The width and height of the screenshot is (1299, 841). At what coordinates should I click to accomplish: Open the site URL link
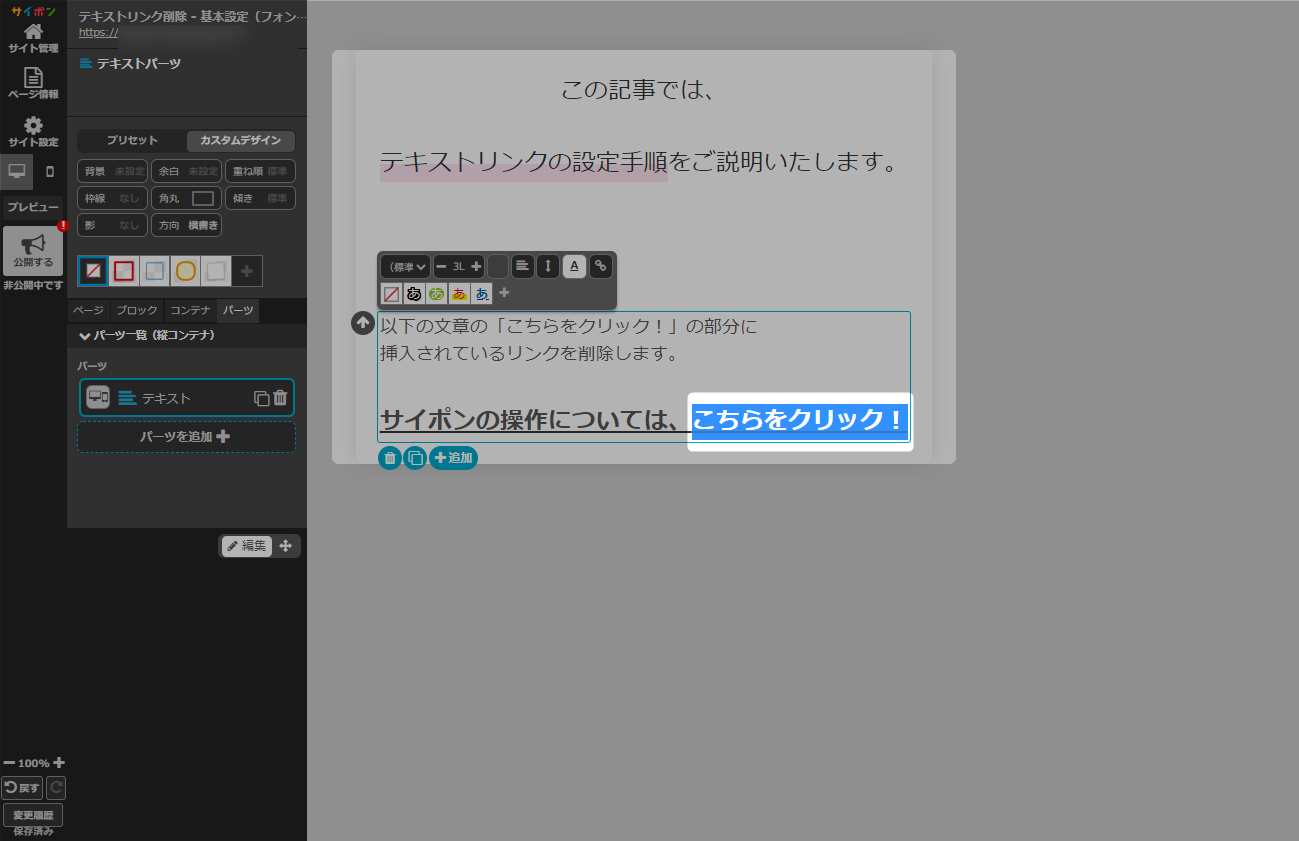(x=98, y=32)
